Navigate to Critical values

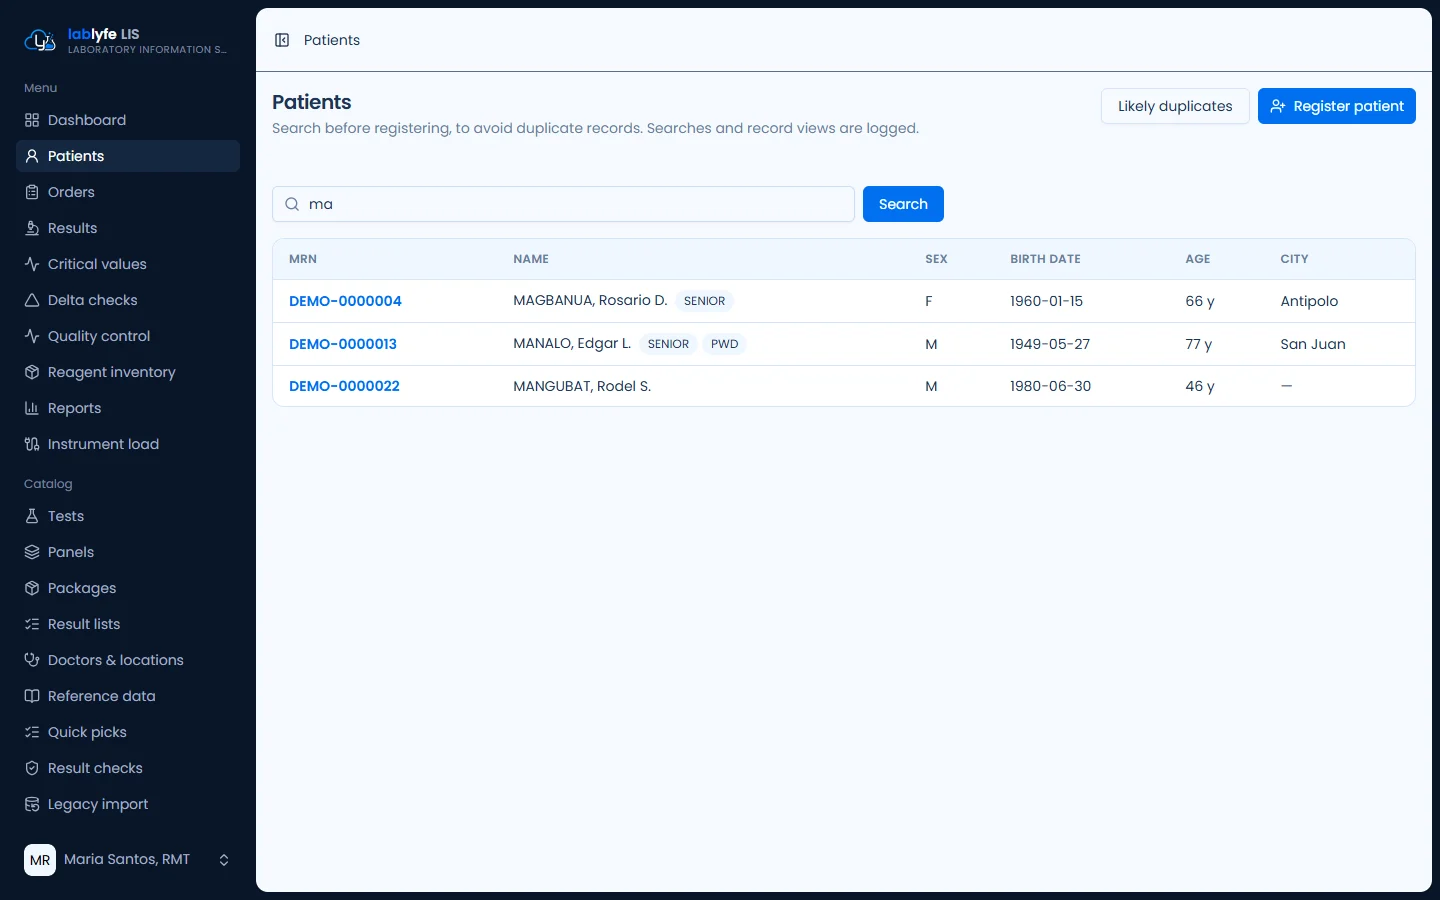pyautogui.click(x=128, y=264)
